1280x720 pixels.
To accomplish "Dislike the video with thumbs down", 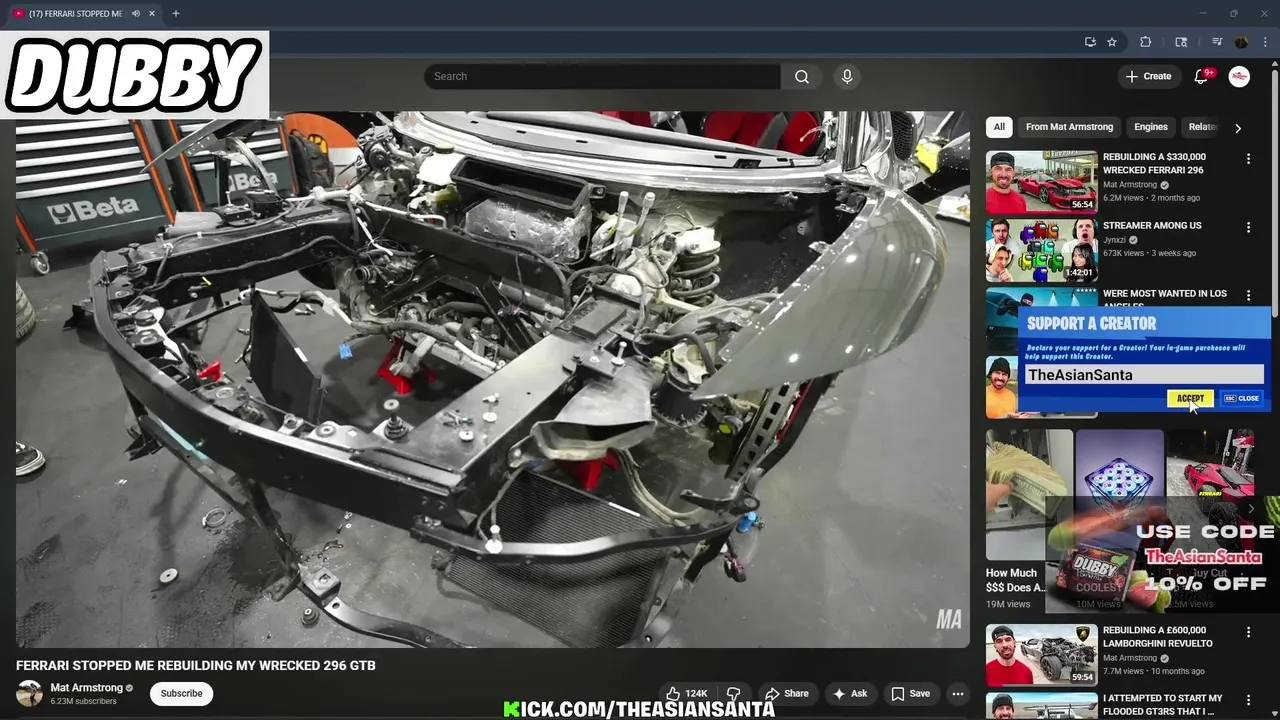I will point(733,694).
